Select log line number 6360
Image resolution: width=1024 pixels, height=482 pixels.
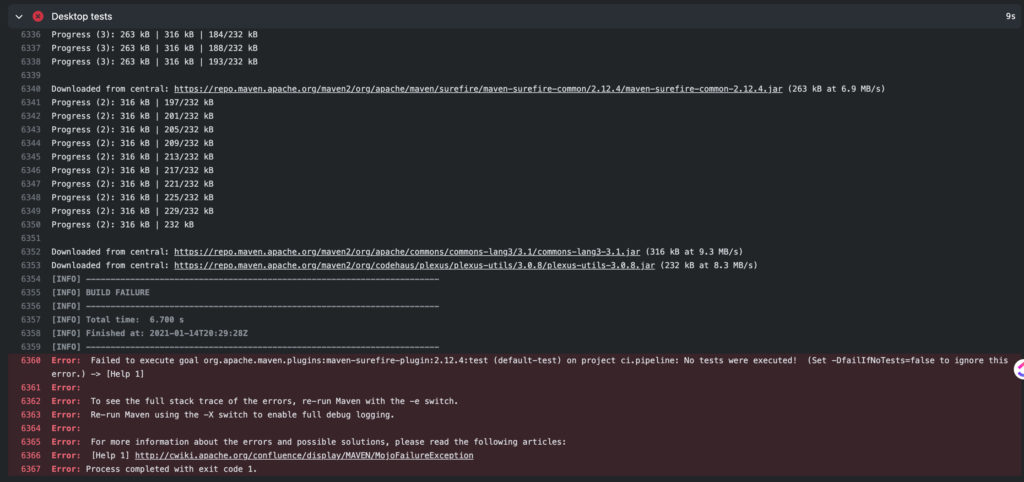click(31, 361)
